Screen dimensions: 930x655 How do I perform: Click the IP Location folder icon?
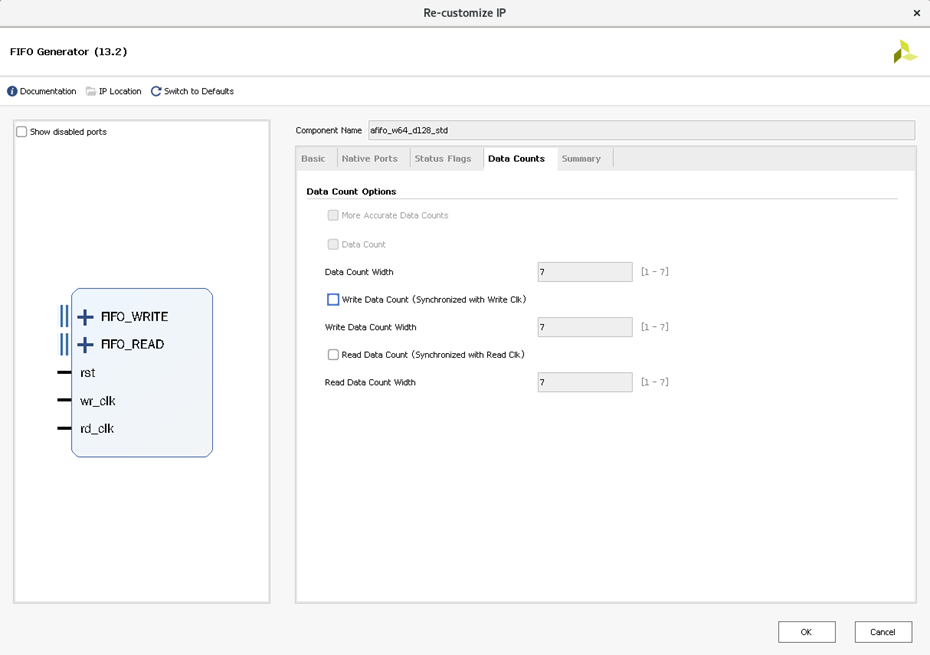click(x=91, y=91)
